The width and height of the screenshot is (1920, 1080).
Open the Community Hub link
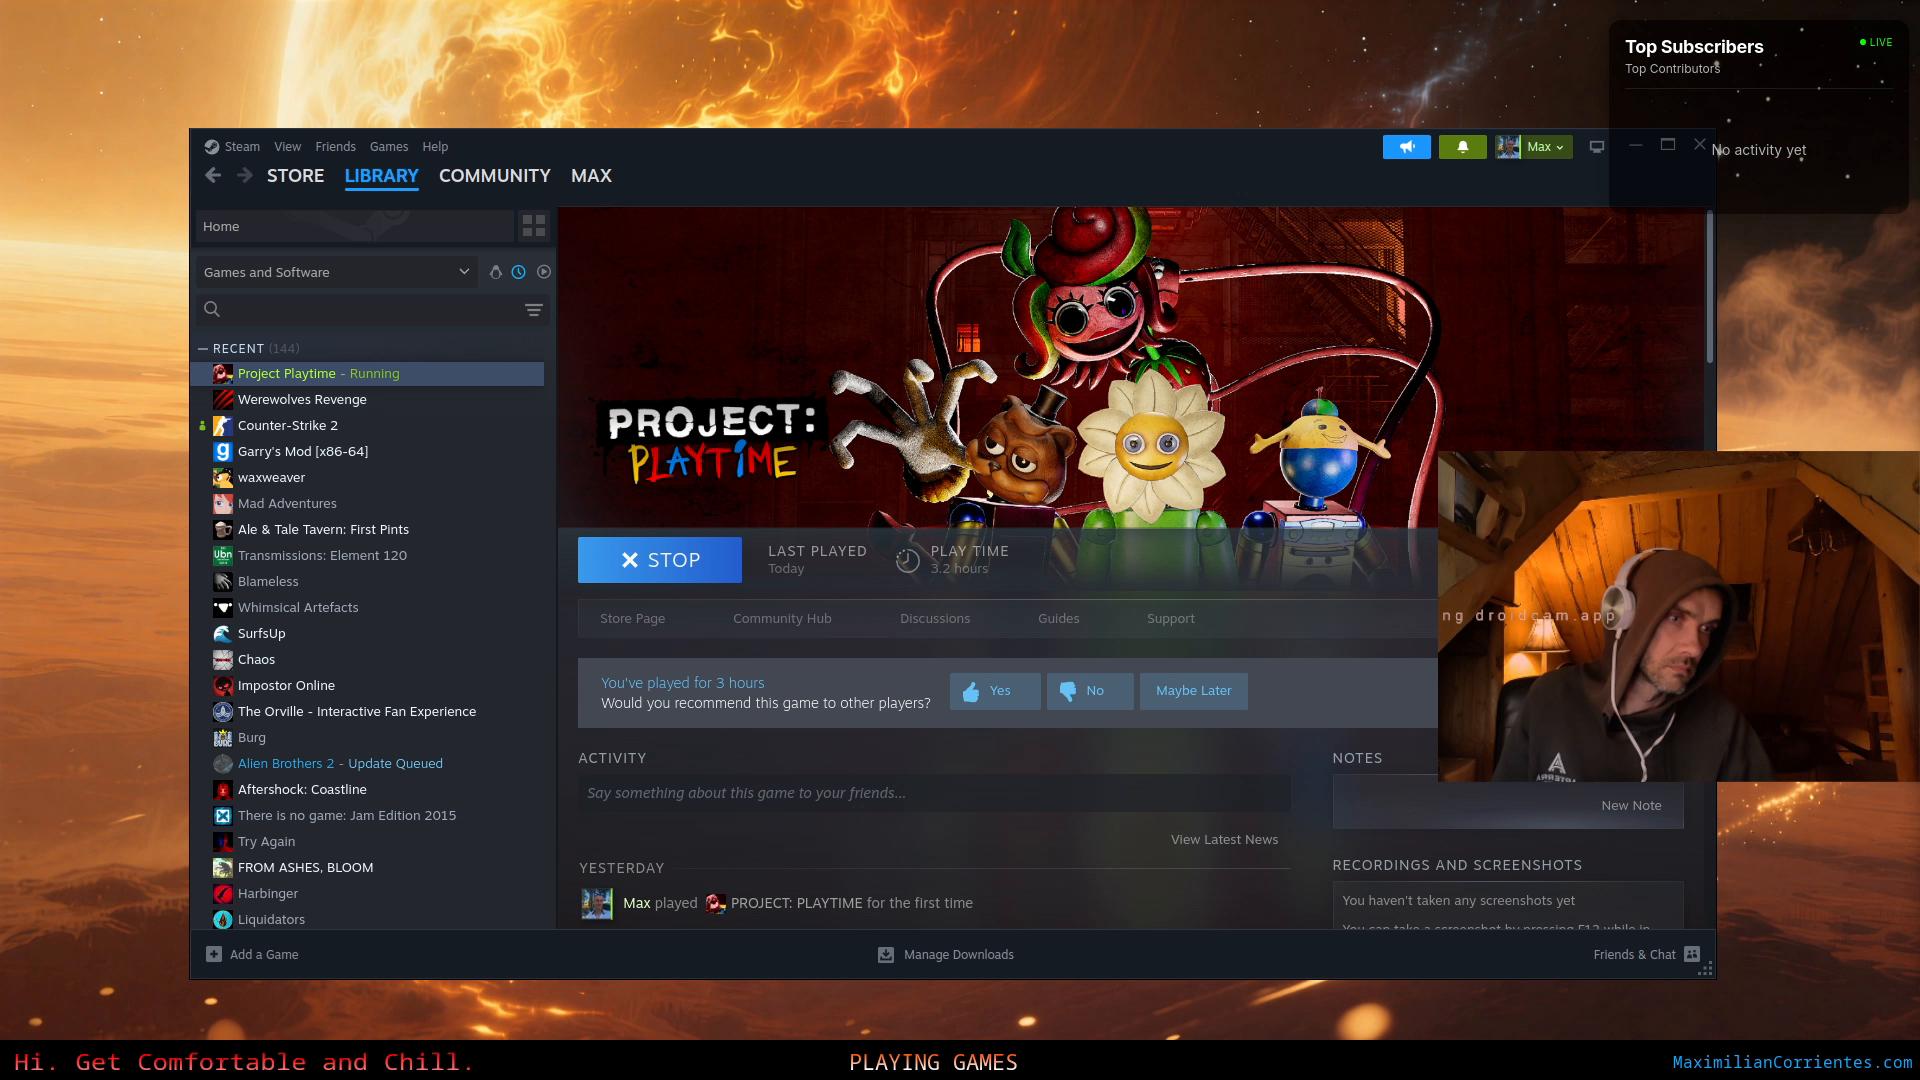(782, 619)
